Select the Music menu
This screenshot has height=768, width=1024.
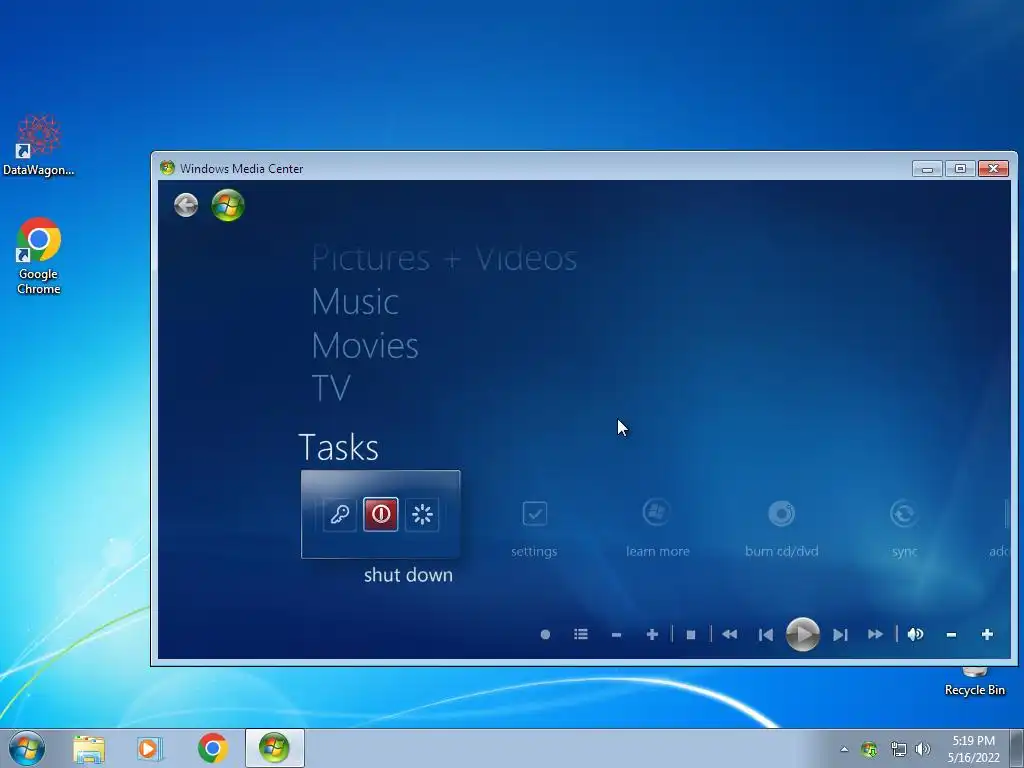click(x=355, y=302)
